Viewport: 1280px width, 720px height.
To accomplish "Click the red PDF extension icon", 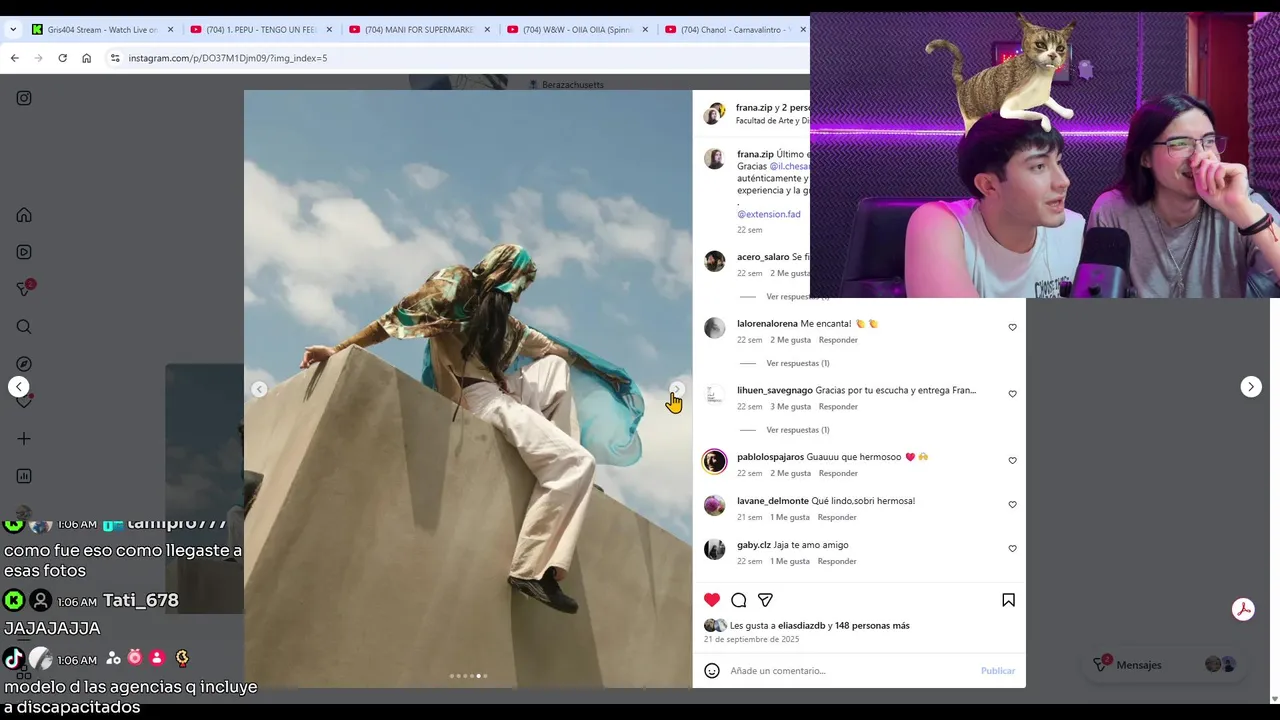I will 1243,610.
